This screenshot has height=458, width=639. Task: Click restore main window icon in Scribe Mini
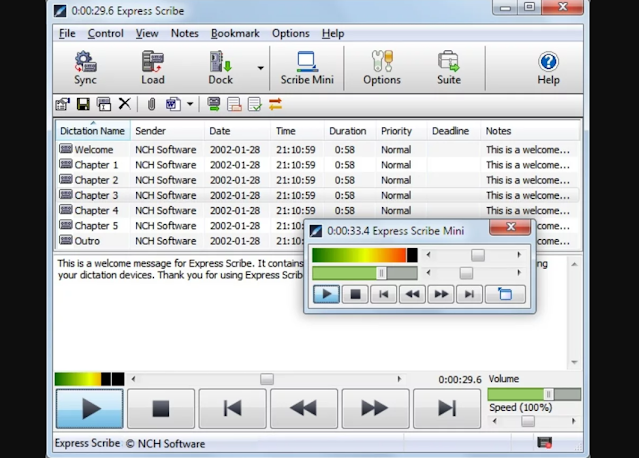click(x=505, y=294)
